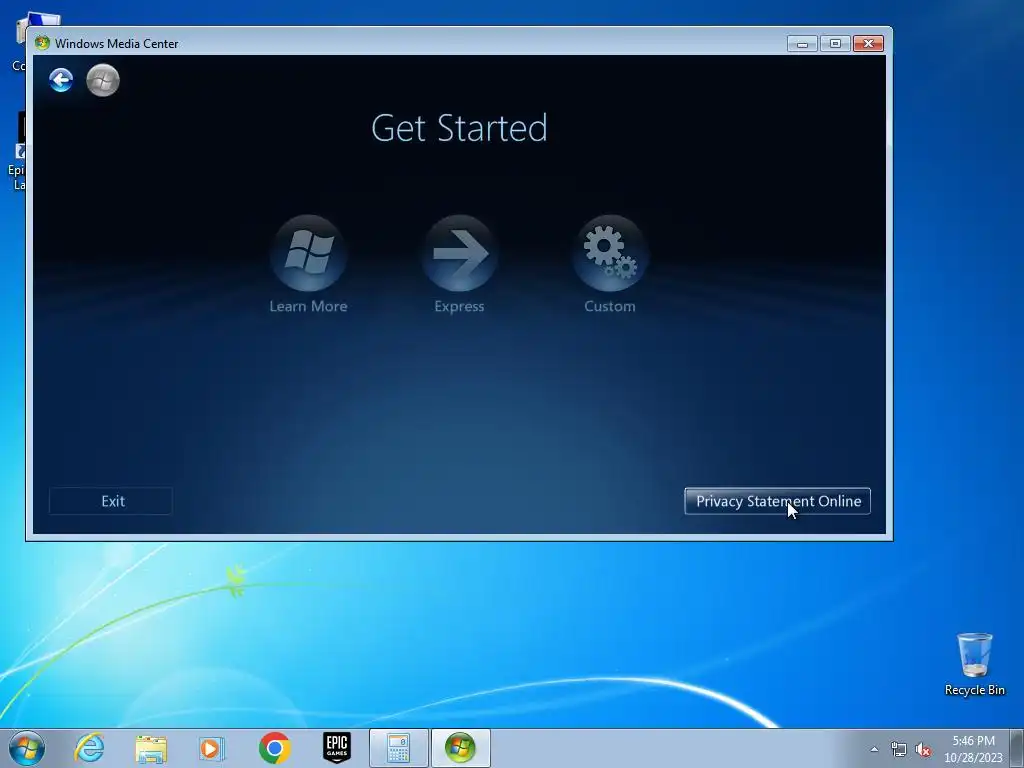
Task: Choose Custom setup with gears icon
Action: (x=610, y=264)
